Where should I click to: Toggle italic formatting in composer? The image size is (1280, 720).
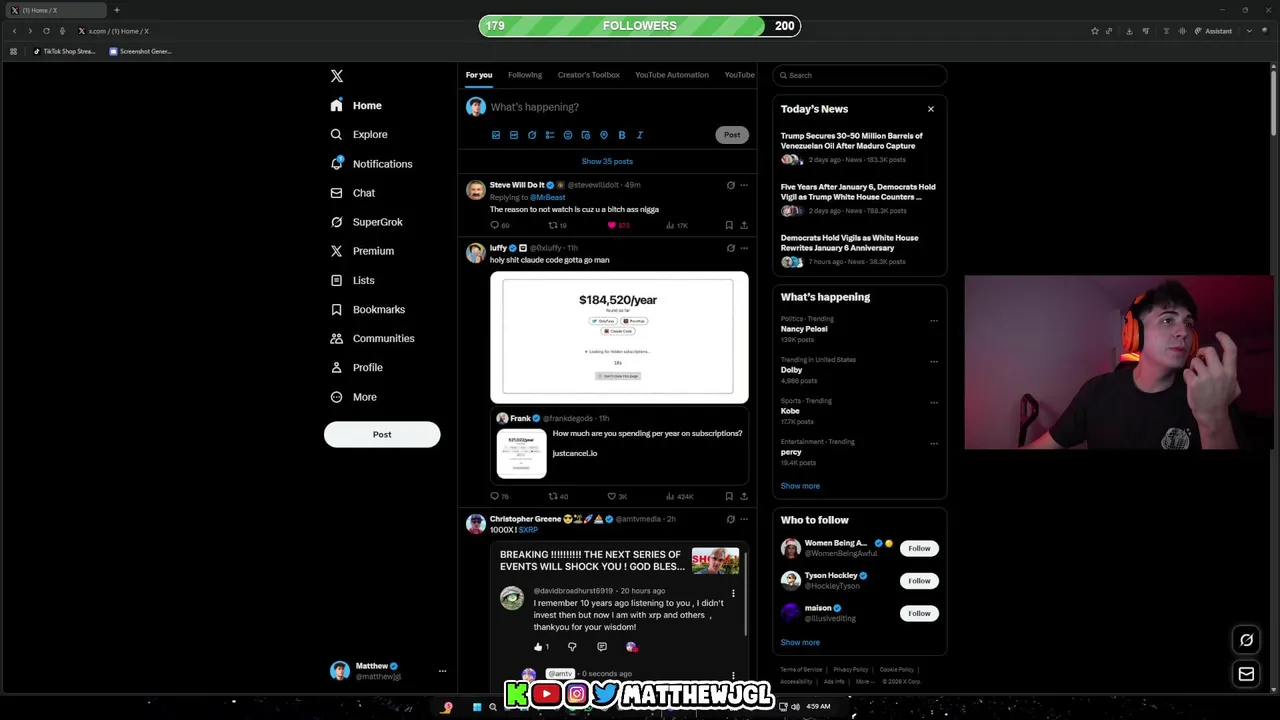[x=640, y=135]
